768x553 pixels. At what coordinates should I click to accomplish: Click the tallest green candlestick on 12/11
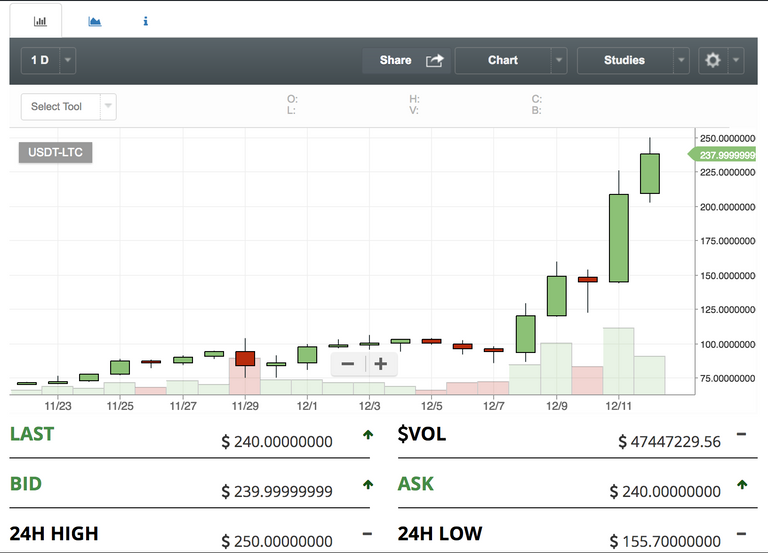point(619,238)
